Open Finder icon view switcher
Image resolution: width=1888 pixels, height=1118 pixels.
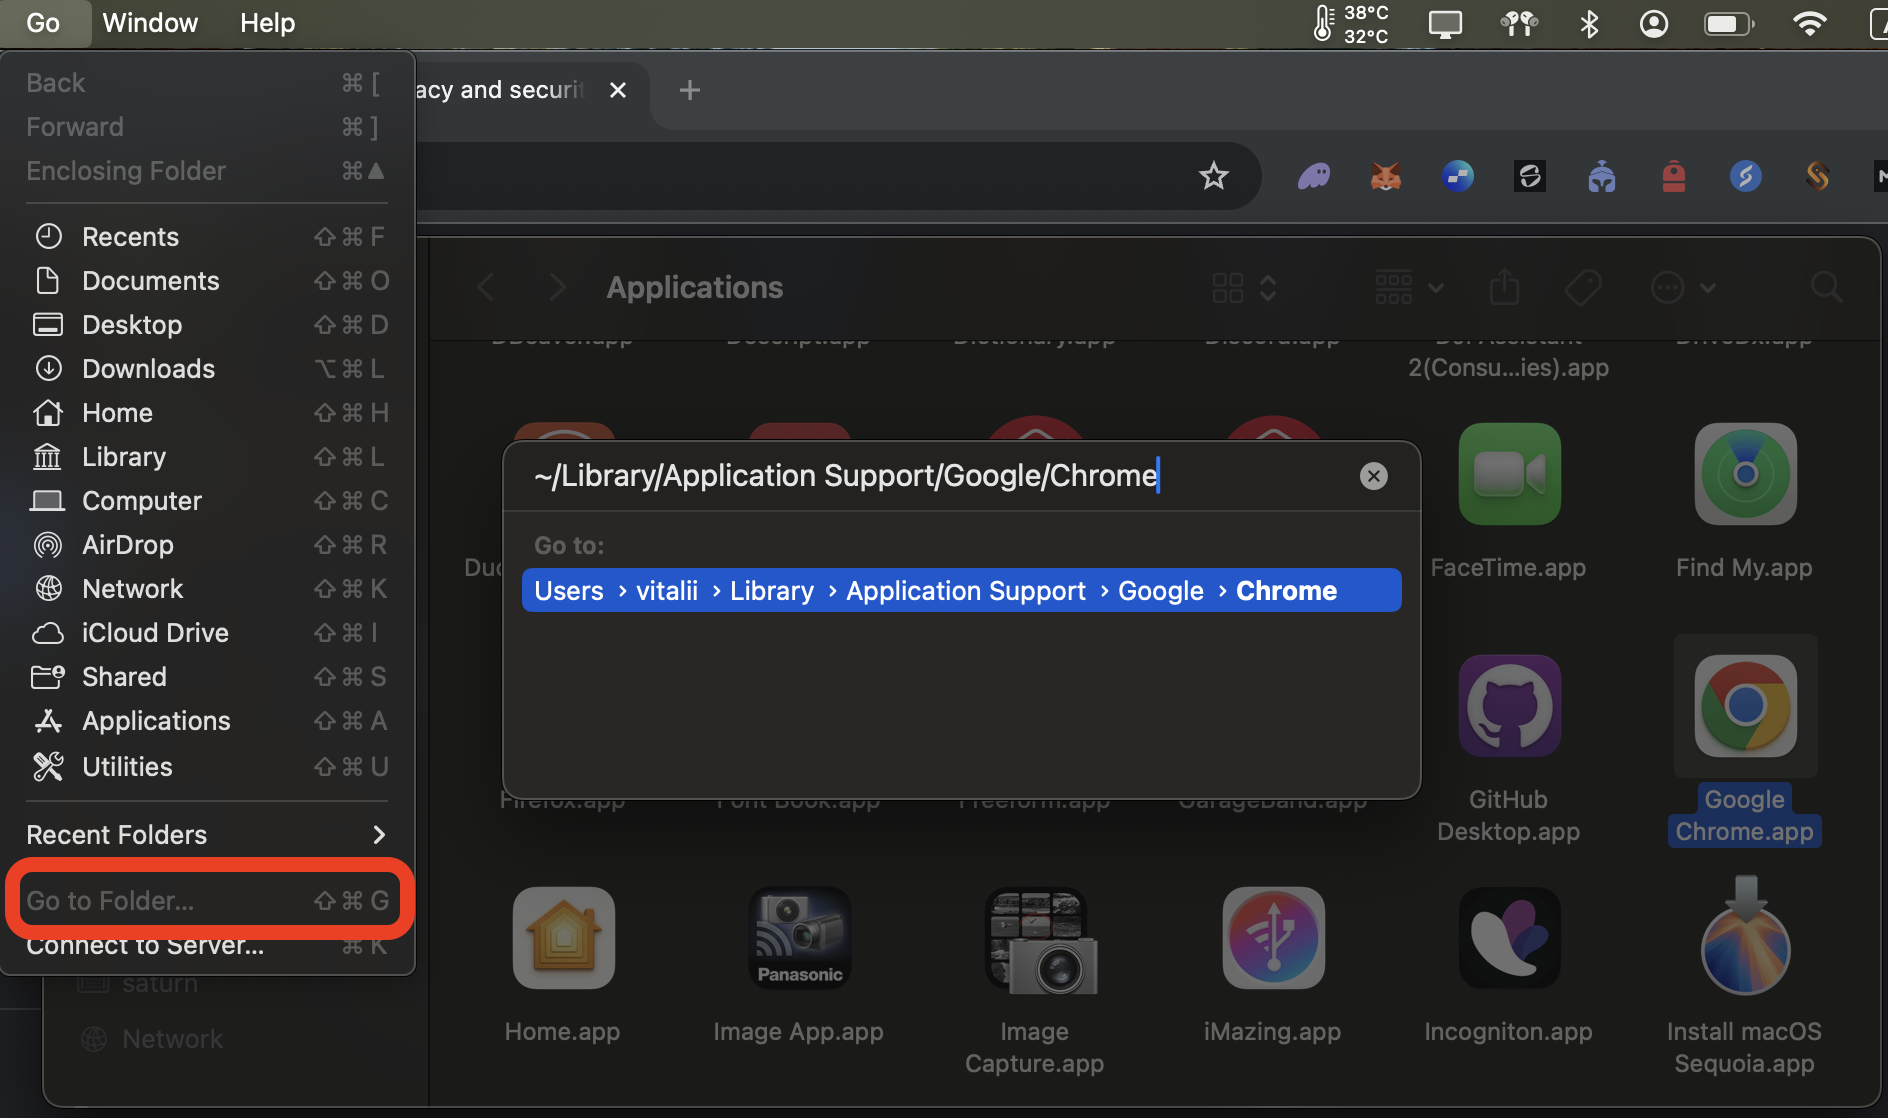(1244, 288)
